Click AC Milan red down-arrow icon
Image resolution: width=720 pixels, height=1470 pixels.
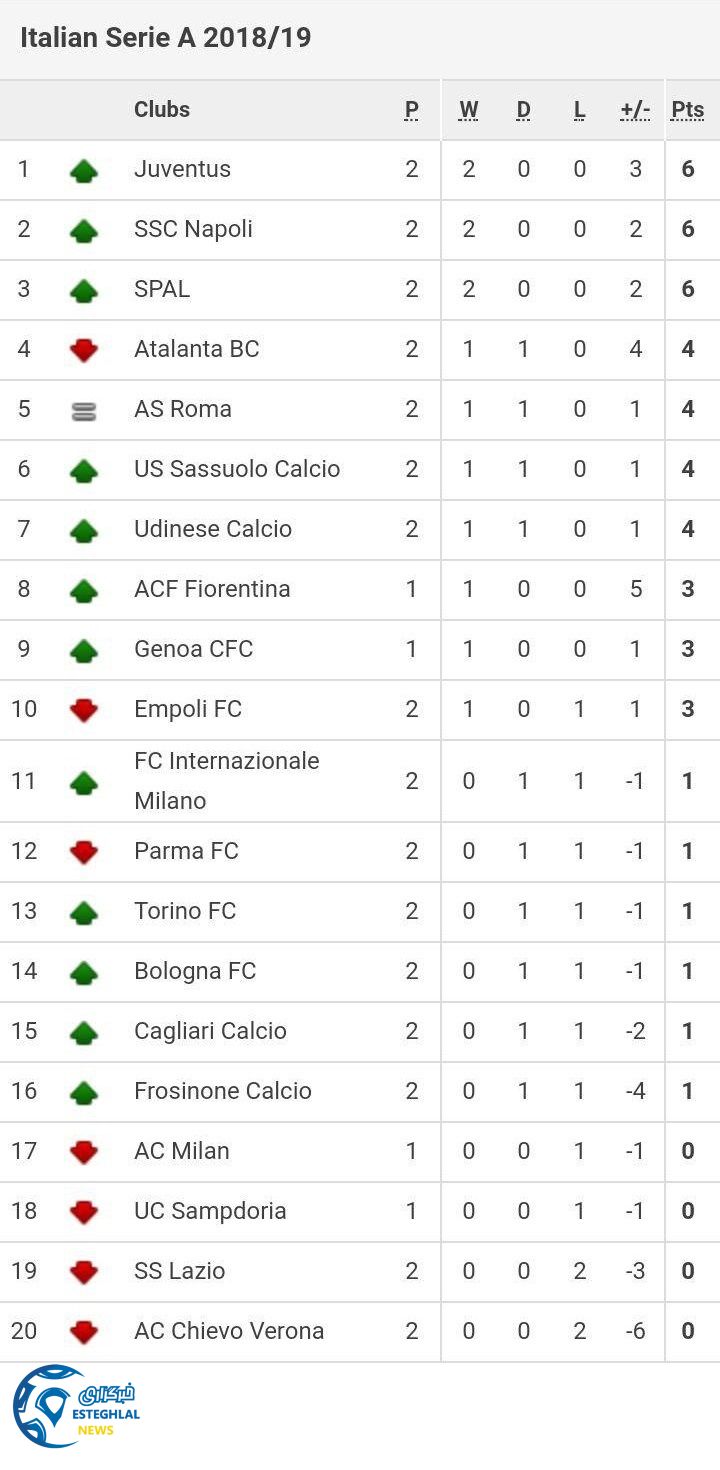(x=84, y=1152)
